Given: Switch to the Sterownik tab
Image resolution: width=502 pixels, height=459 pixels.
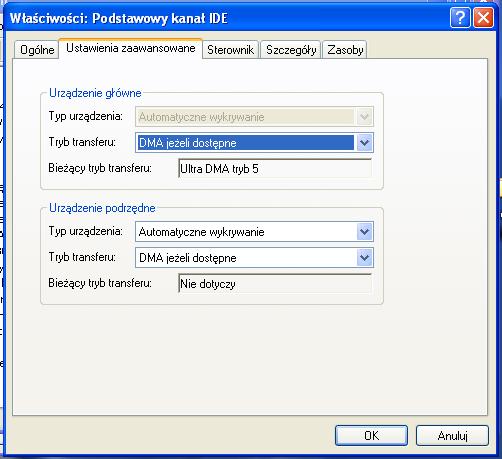Looking at the screenshot, I should coord(230,50).
